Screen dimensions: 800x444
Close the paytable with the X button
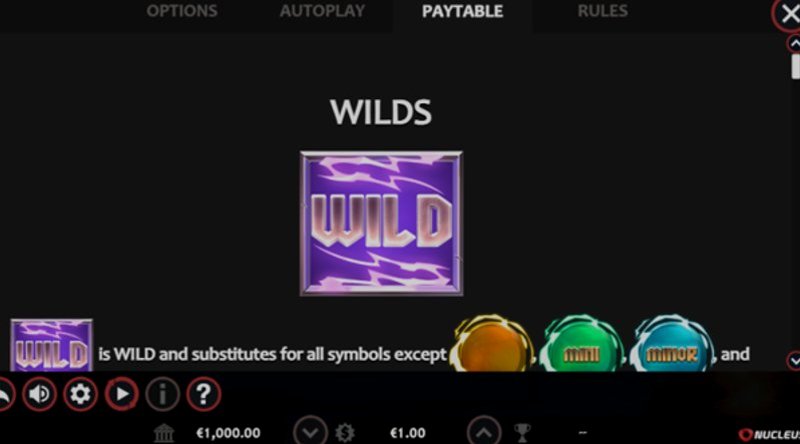point(788,14)
